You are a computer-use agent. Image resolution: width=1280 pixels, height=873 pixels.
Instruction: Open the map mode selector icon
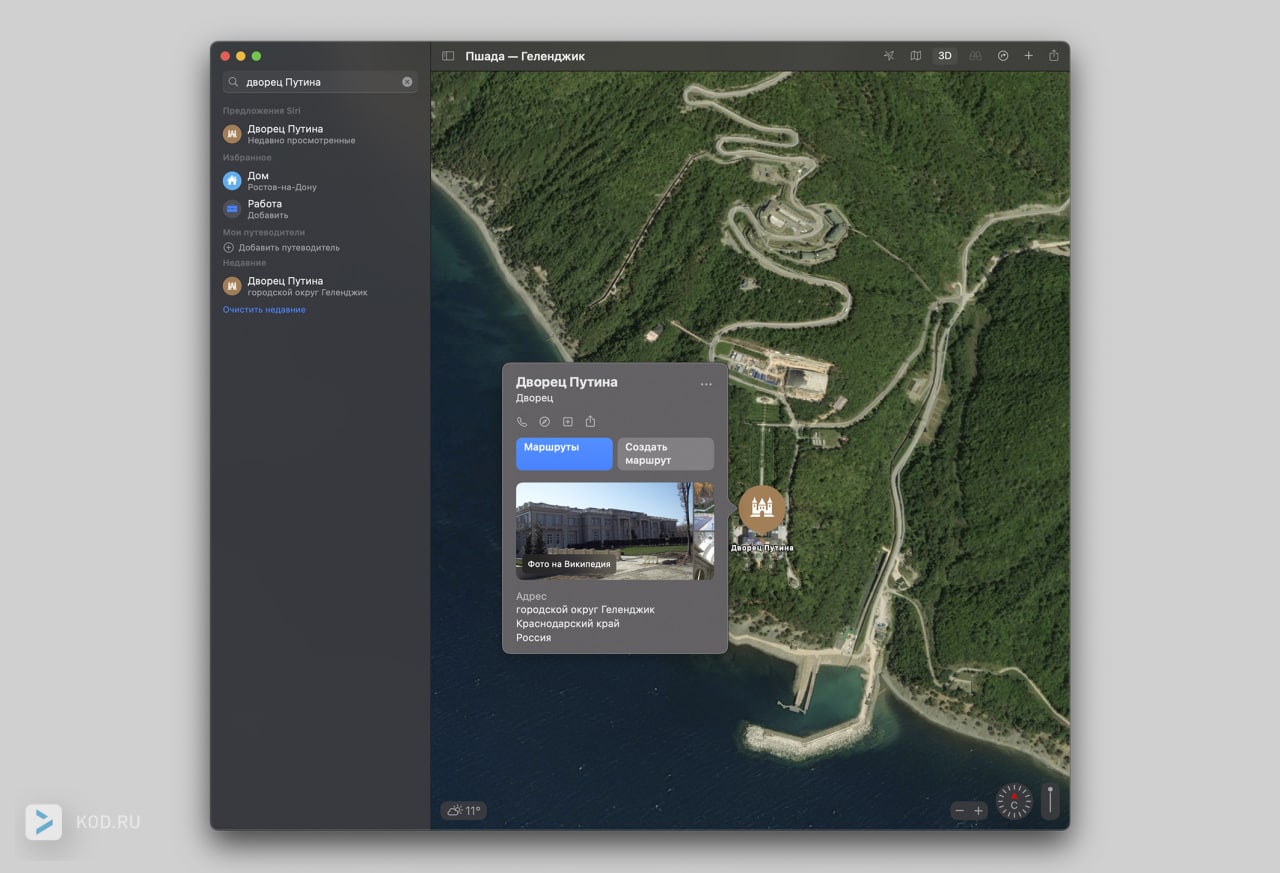tap(916, 56)
